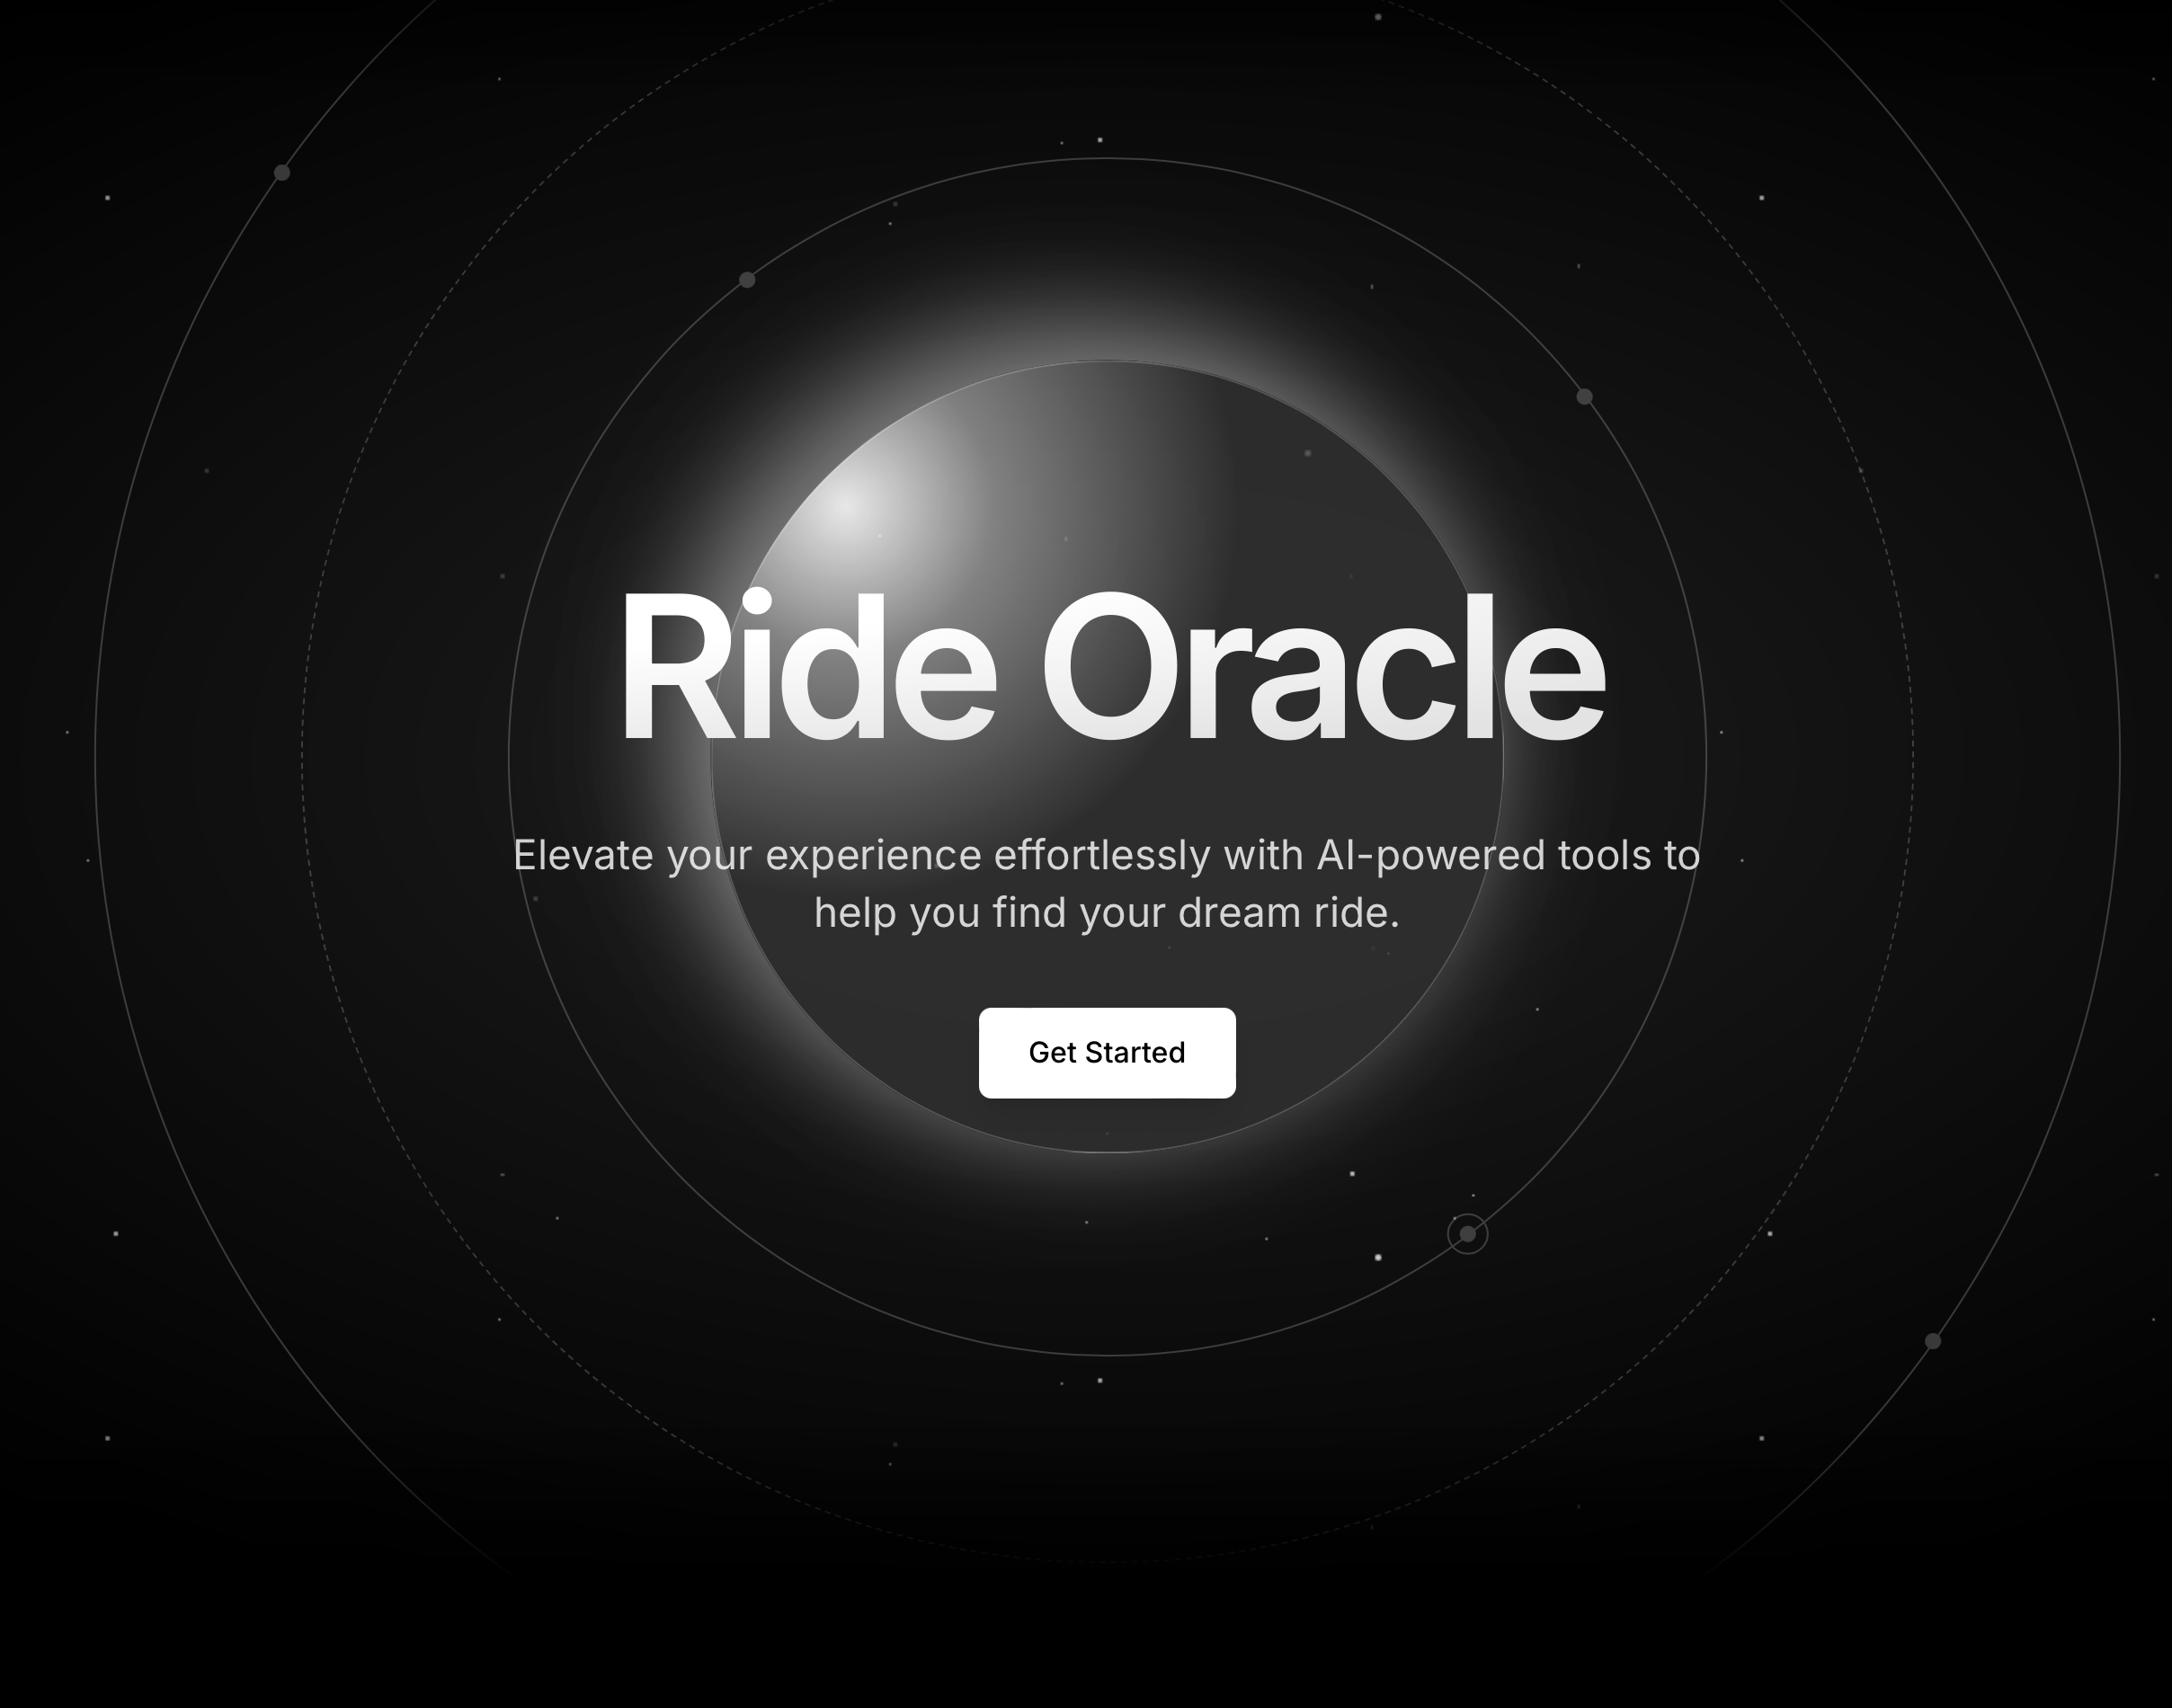Viewport: 2172px width, 1708px height.
Task: Click the upper-left dot on the solid inner orbit
Action: pyautogui.click(x=747, y=280)
